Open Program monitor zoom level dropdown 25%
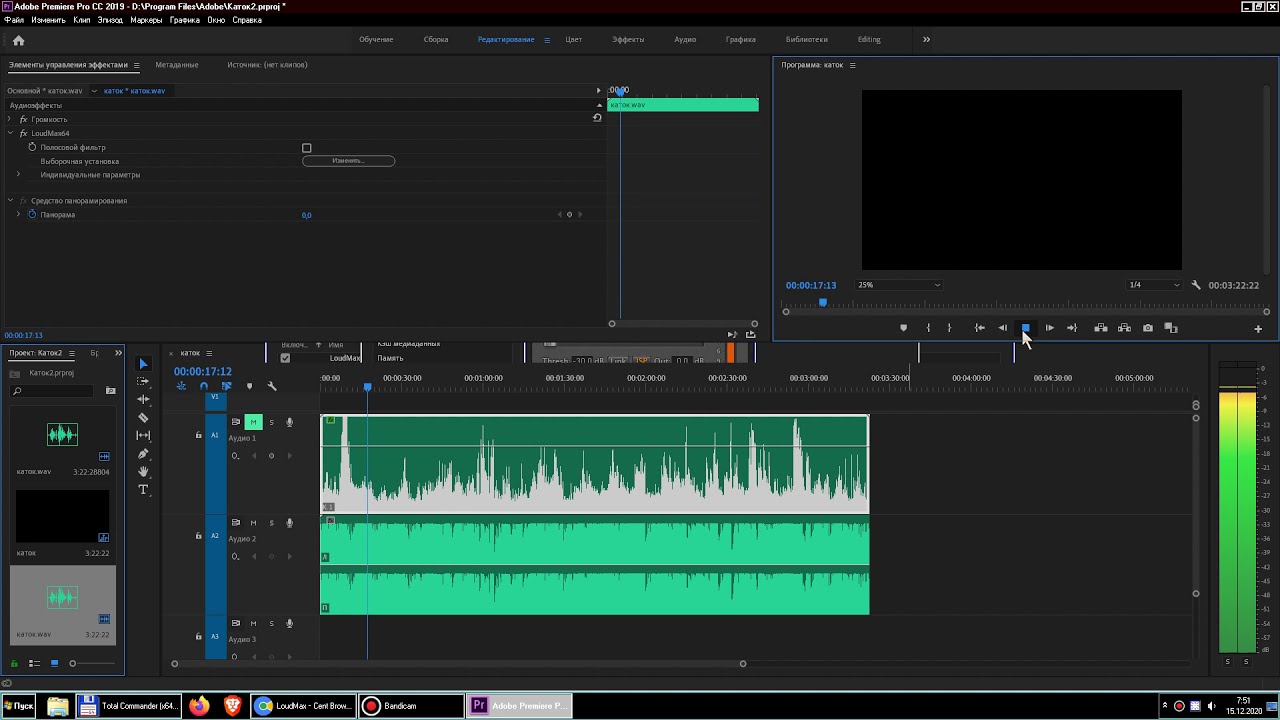The width and height of the screenshot is (1280, 720). point(898,285)
